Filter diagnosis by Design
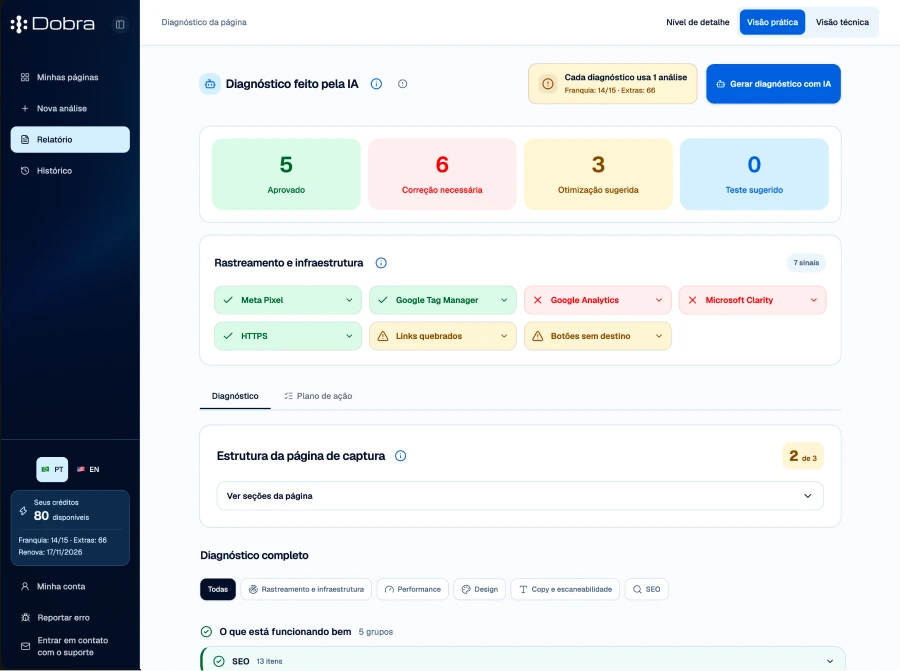Screen dimensions: 900x671 pos(480,589)
